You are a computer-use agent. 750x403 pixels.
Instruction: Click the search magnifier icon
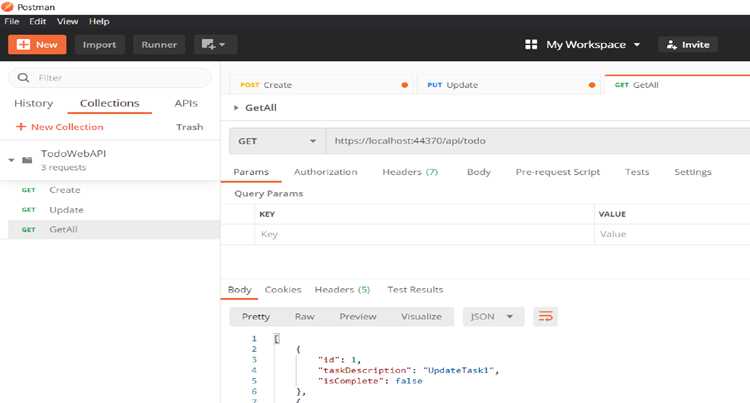pyautogui.click(x=23, y=77)
